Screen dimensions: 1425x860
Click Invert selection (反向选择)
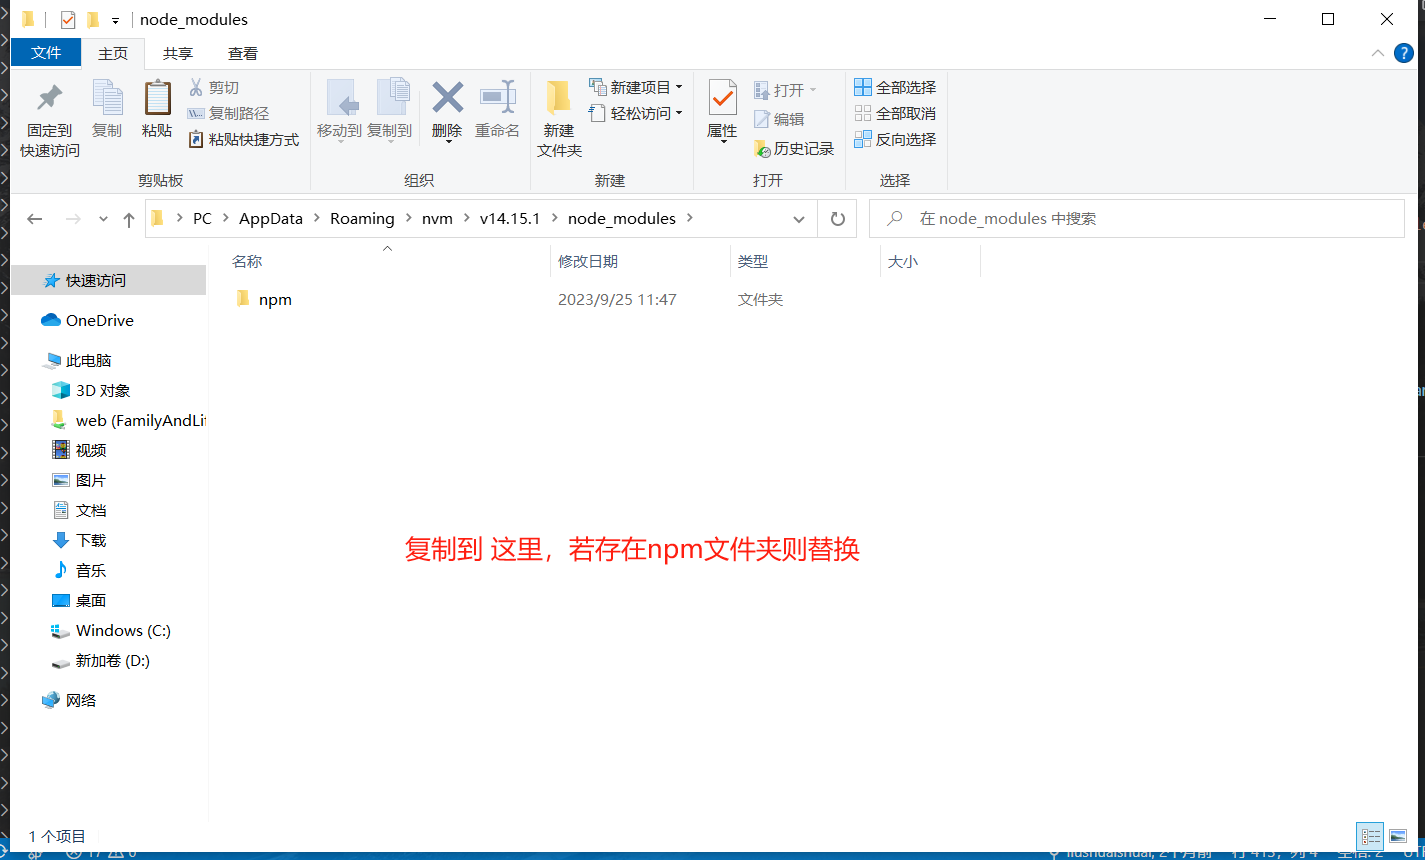click(x=895, y=139)
